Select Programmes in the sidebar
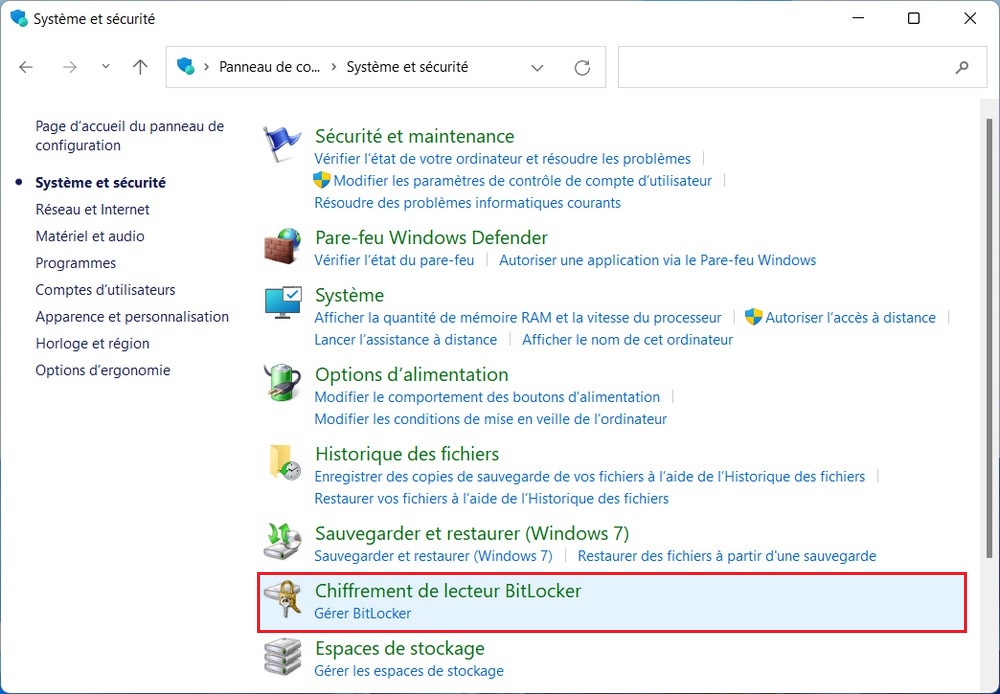This screenshot has height=694, width=1000. pyautogui.click(x=76, y=263)
